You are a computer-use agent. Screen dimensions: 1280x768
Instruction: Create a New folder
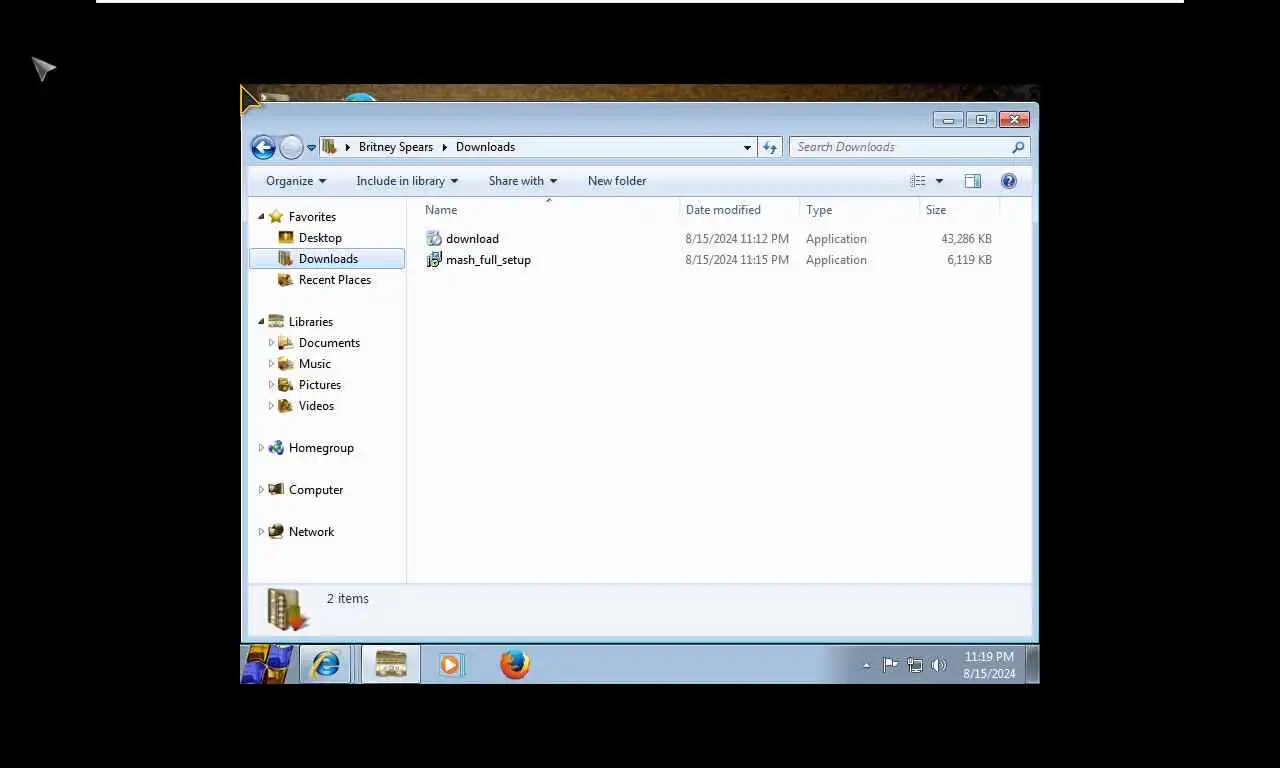point(617,181)
